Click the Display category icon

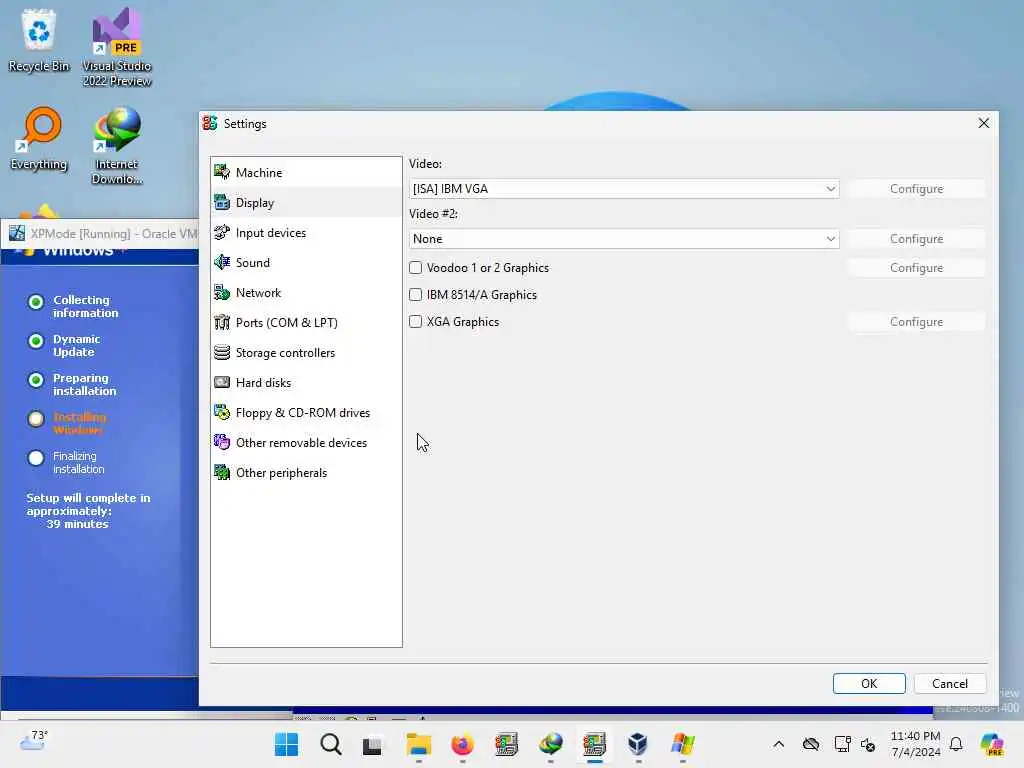[x=222, y=202]
